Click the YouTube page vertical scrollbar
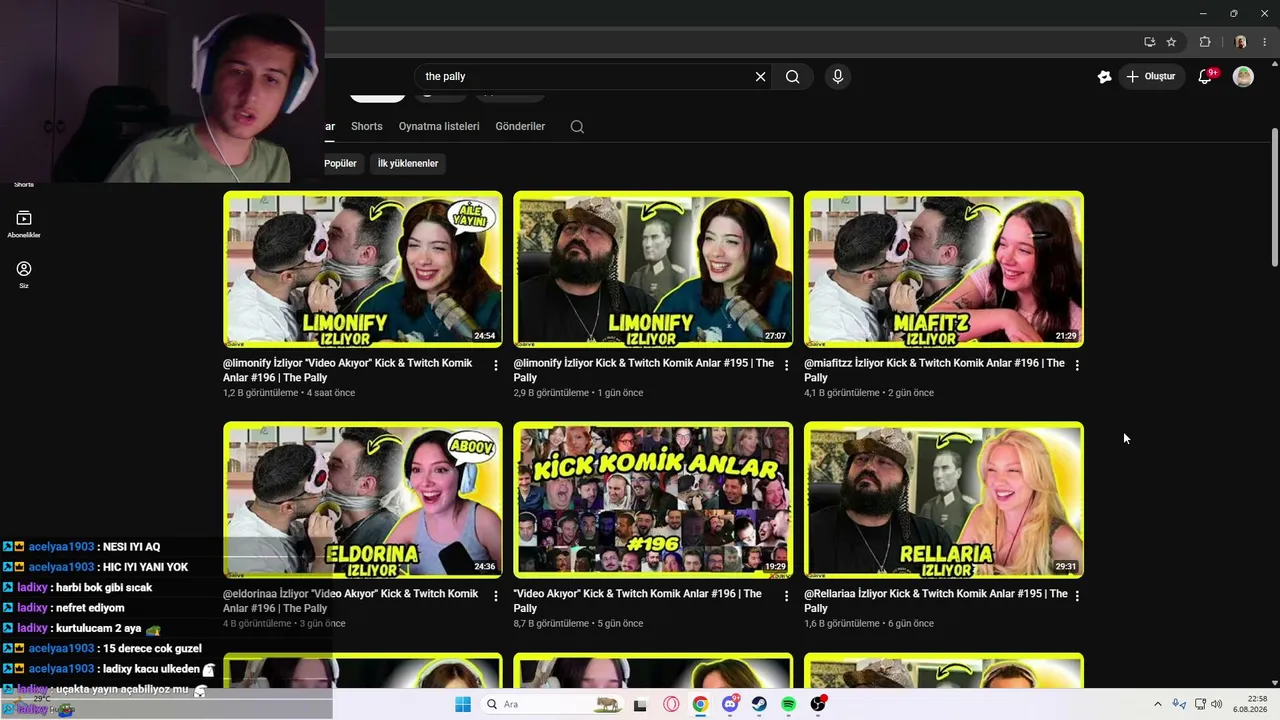 tap(1274, 197)
